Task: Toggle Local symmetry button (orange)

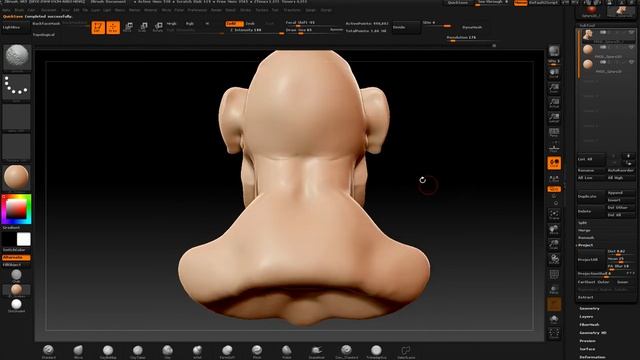Action: (554, 163)
